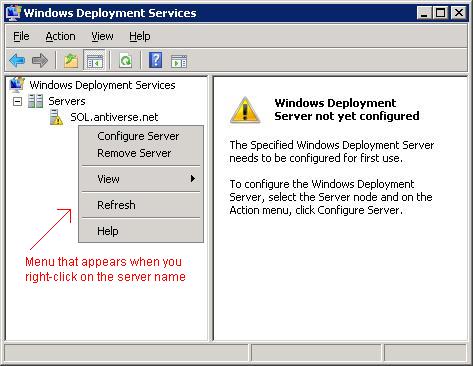Maximize the Windows Deployment Services window
Viewport: 473px width, 366px height.
click(441, 13)
